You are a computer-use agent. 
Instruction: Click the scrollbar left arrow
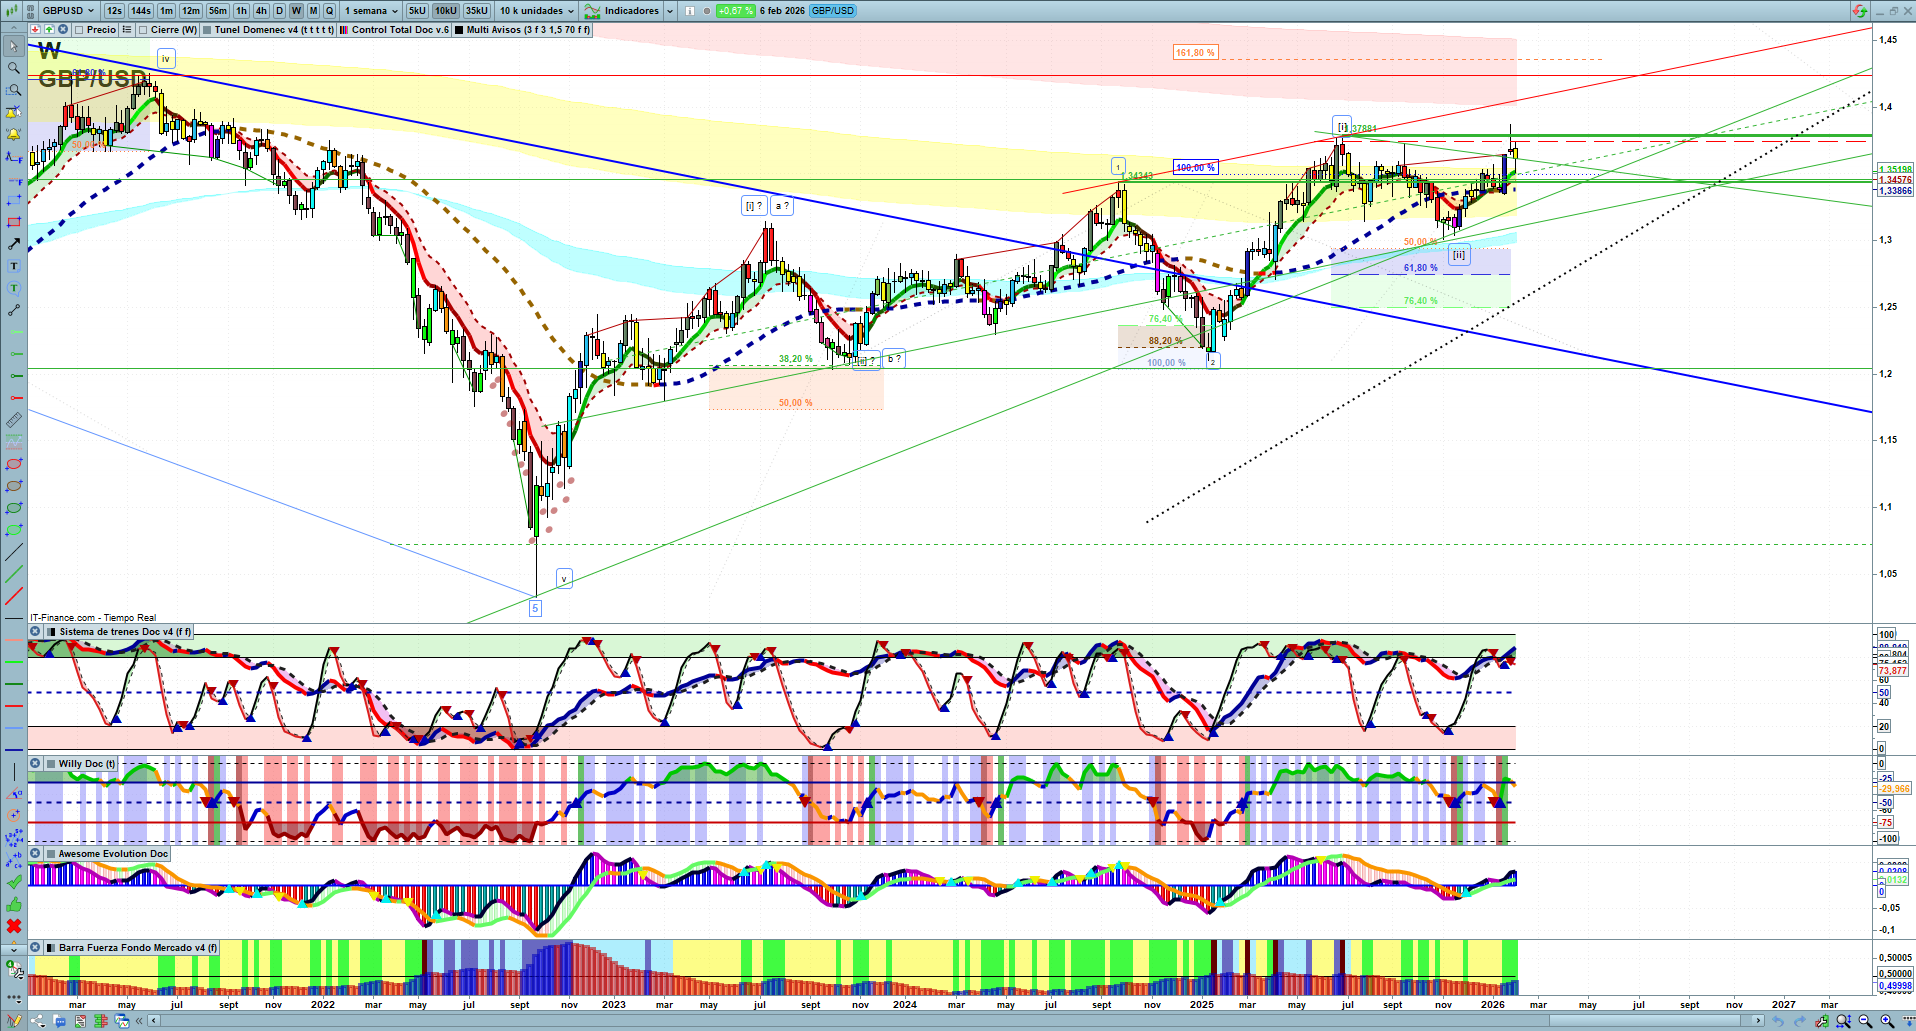(153, 1021)
